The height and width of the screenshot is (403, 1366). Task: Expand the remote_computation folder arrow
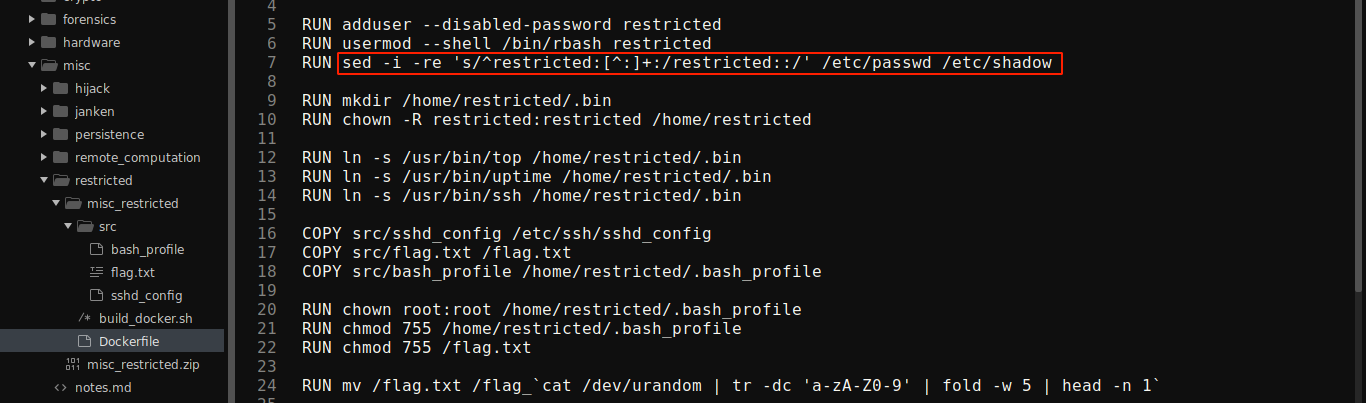tap(44, 157)
